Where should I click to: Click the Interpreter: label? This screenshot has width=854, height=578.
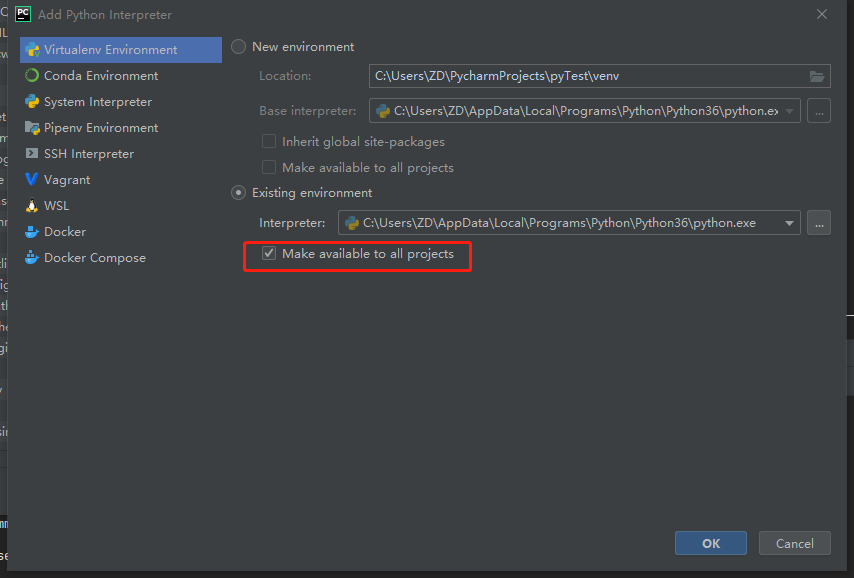point(292,223)
